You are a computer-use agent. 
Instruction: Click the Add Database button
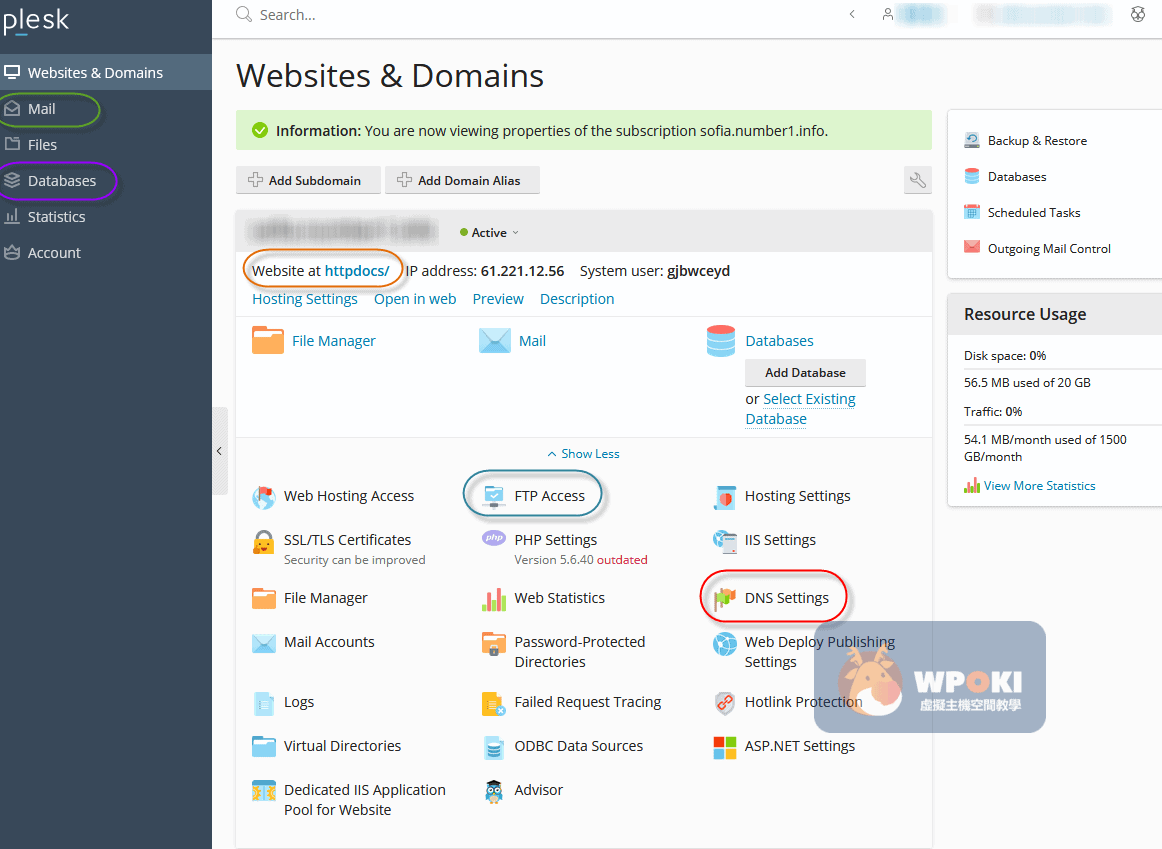(x=805, y=373)
